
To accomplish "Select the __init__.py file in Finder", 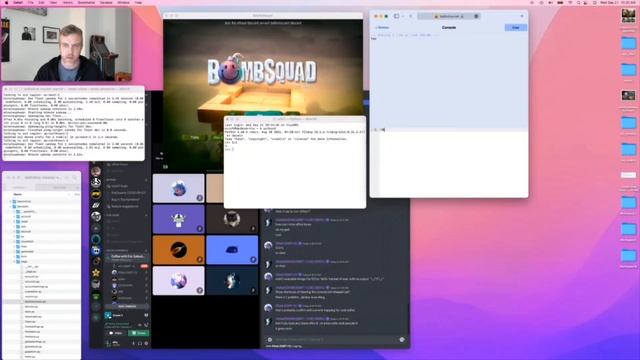I will click(x=31, y=267).
